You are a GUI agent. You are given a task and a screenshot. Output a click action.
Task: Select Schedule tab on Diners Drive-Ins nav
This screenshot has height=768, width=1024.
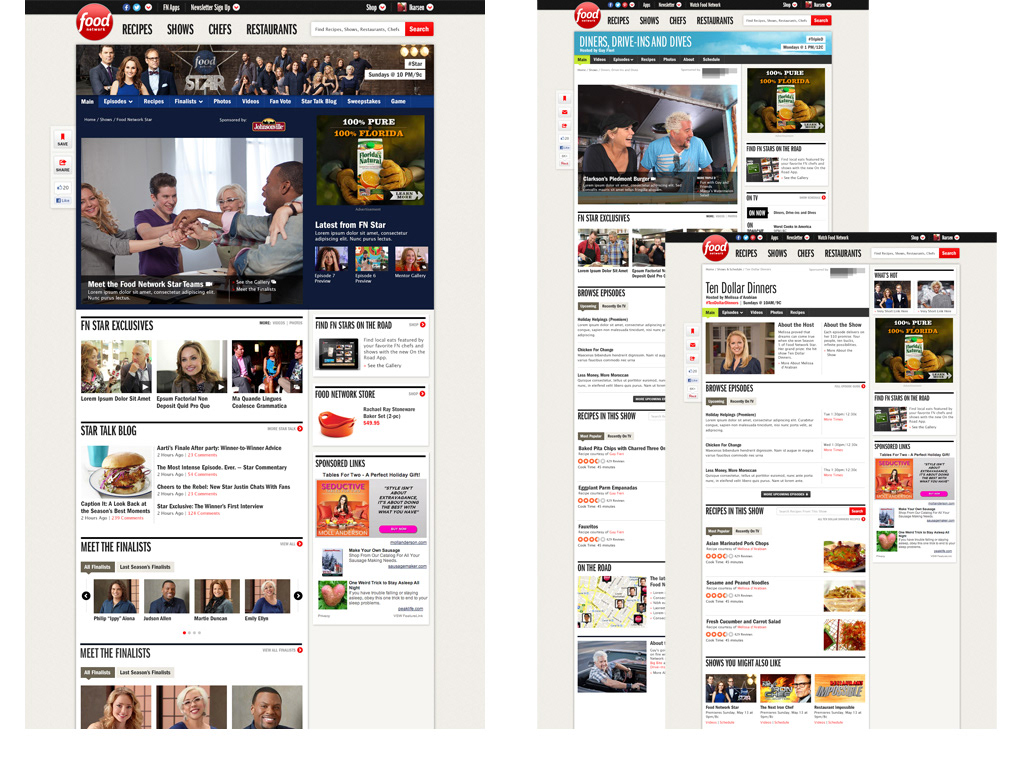tap(711, 59)
